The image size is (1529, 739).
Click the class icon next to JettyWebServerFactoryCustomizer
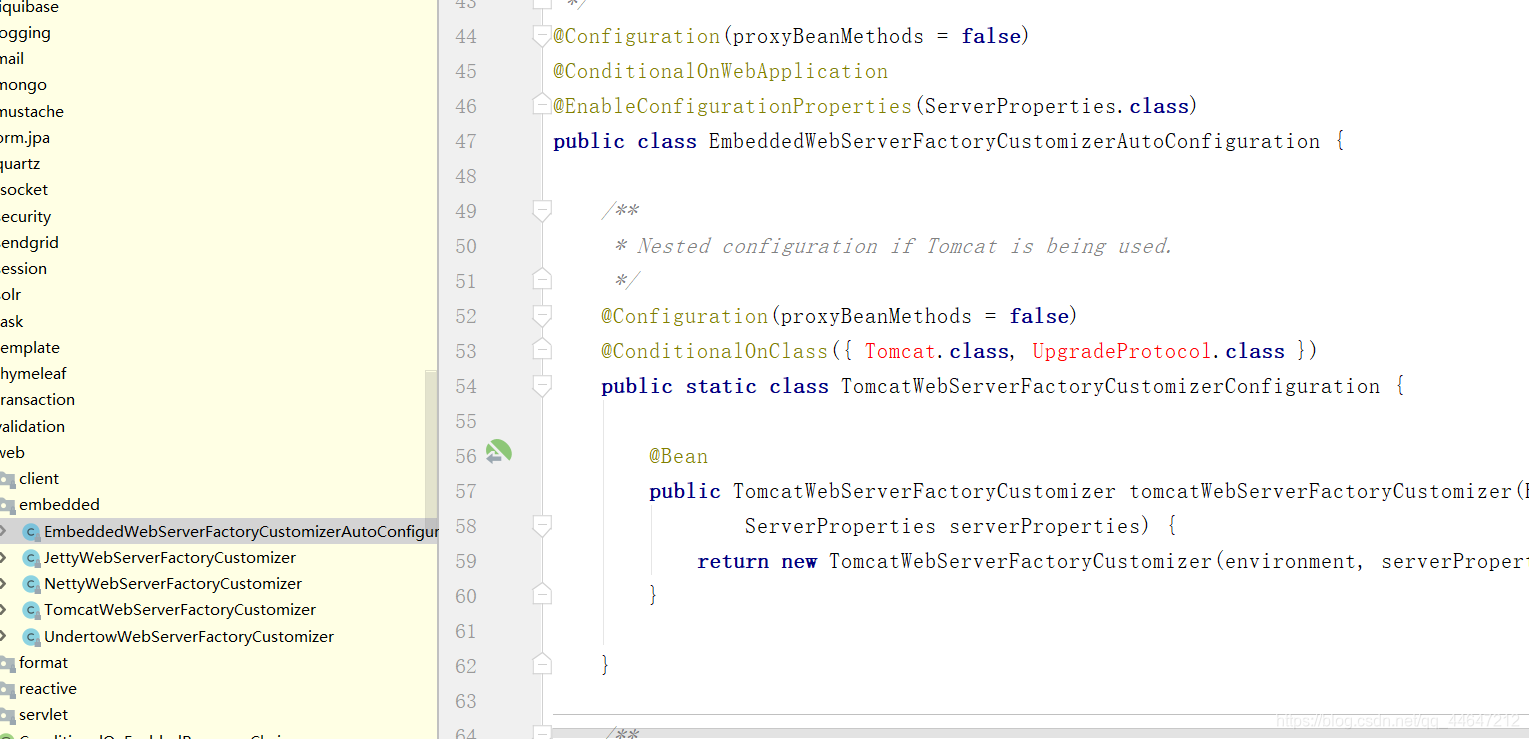pyautogui.click(x=31, y=558)
